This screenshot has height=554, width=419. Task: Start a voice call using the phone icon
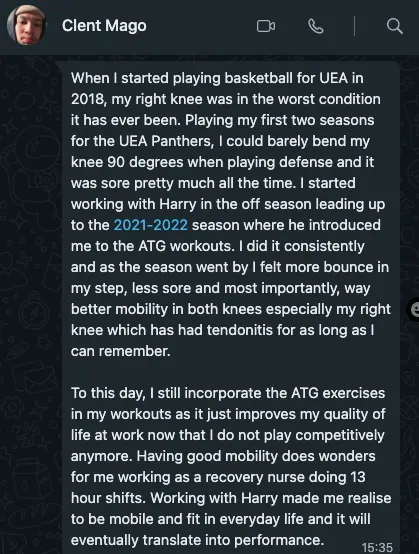315,26
